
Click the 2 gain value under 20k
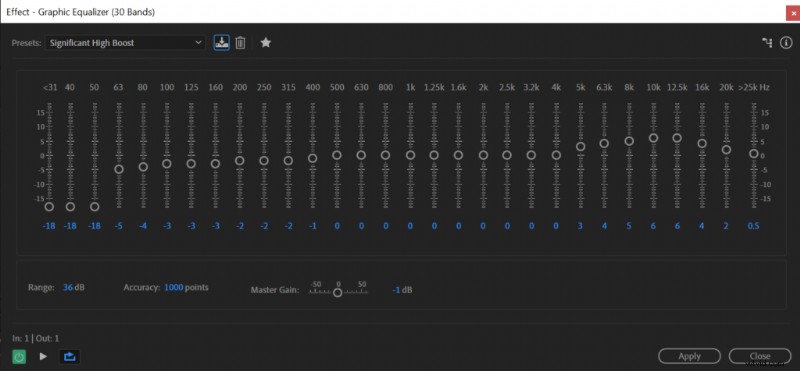click(726, 226)
